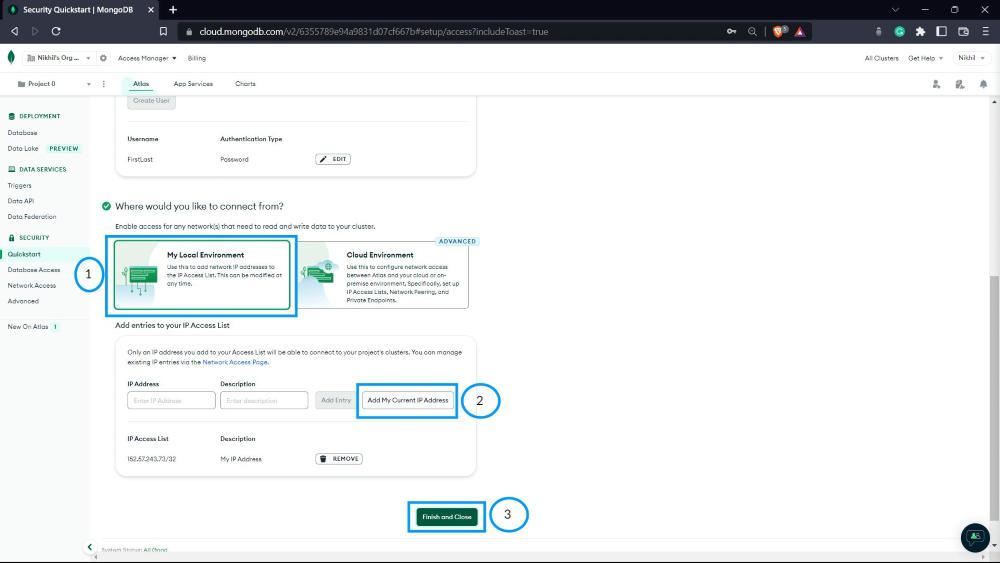
Task: Open the browser hamburger menu
Action: (x=985, y=31)
